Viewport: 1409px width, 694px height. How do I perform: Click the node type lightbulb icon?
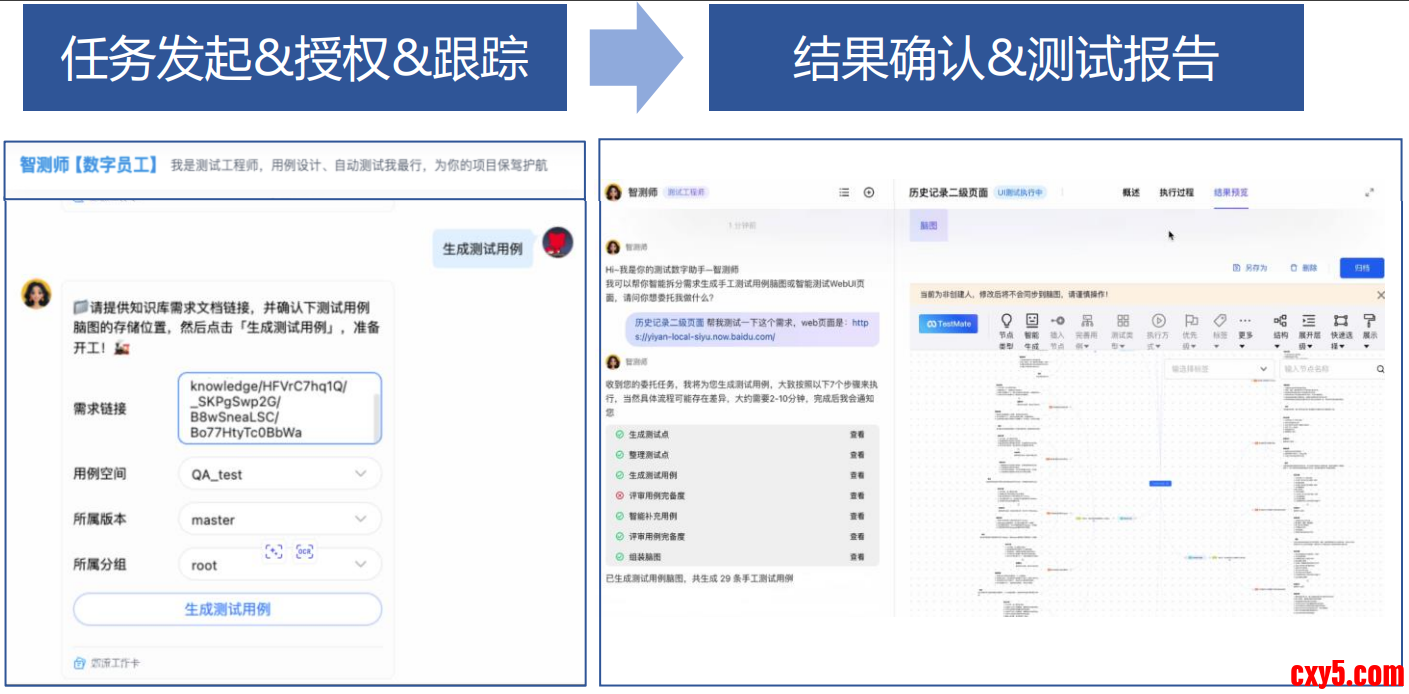pos(1006,321)
